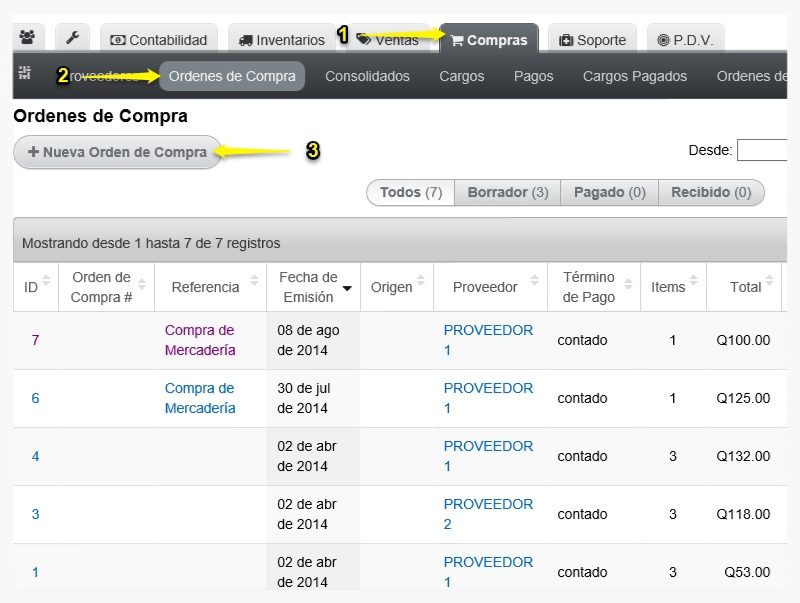Filter by Borrador (3)
This screenshot has height=603, width=800.
[x=508, y=192]
